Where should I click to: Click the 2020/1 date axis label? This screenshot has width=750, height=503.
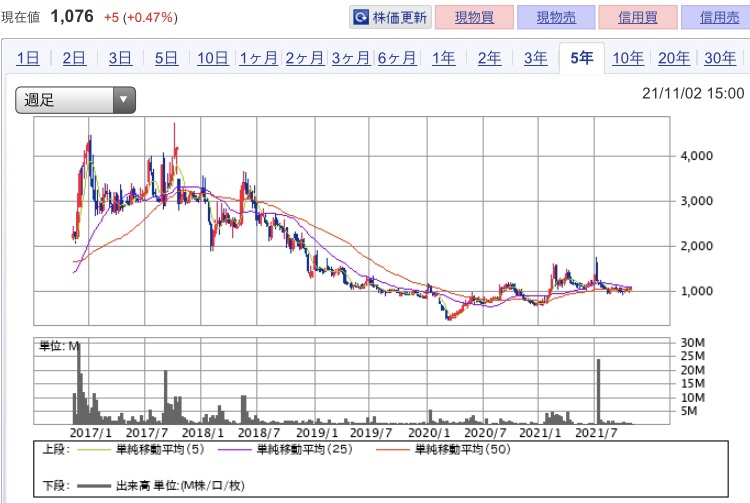pos(429,433)
